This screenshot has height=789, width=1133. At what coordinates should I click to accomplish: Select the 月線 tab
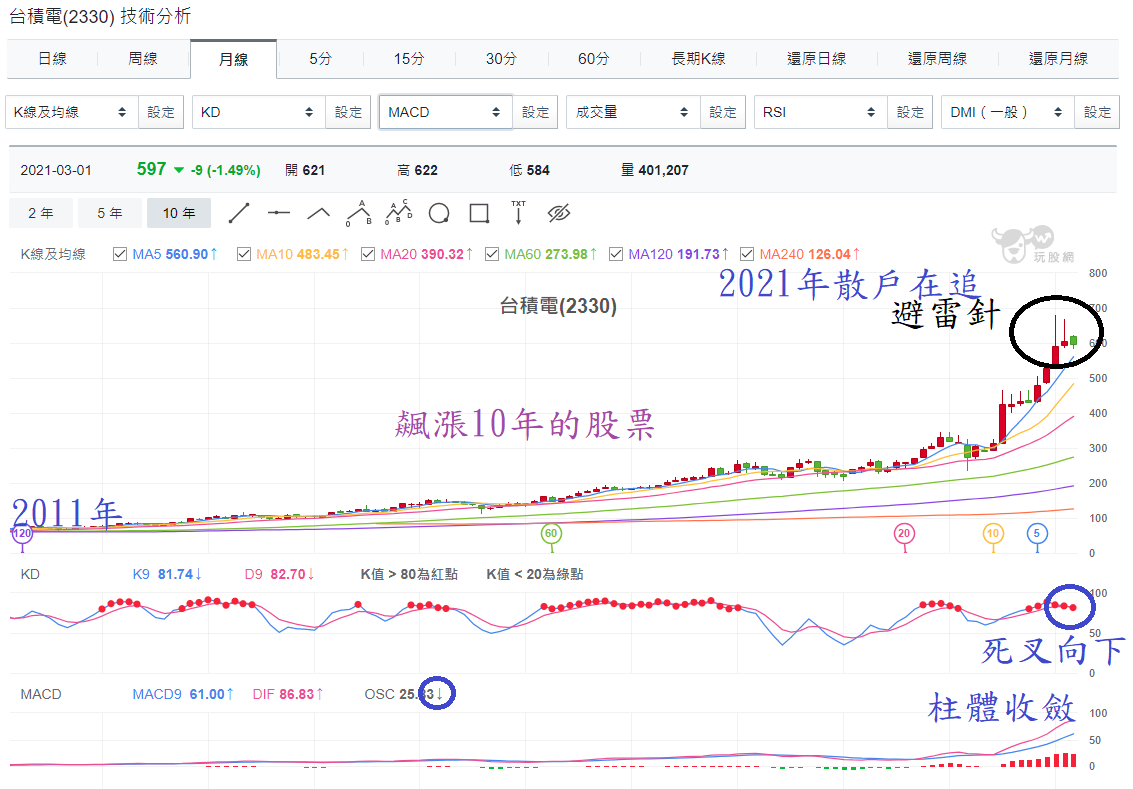click(x=233, y=59)
